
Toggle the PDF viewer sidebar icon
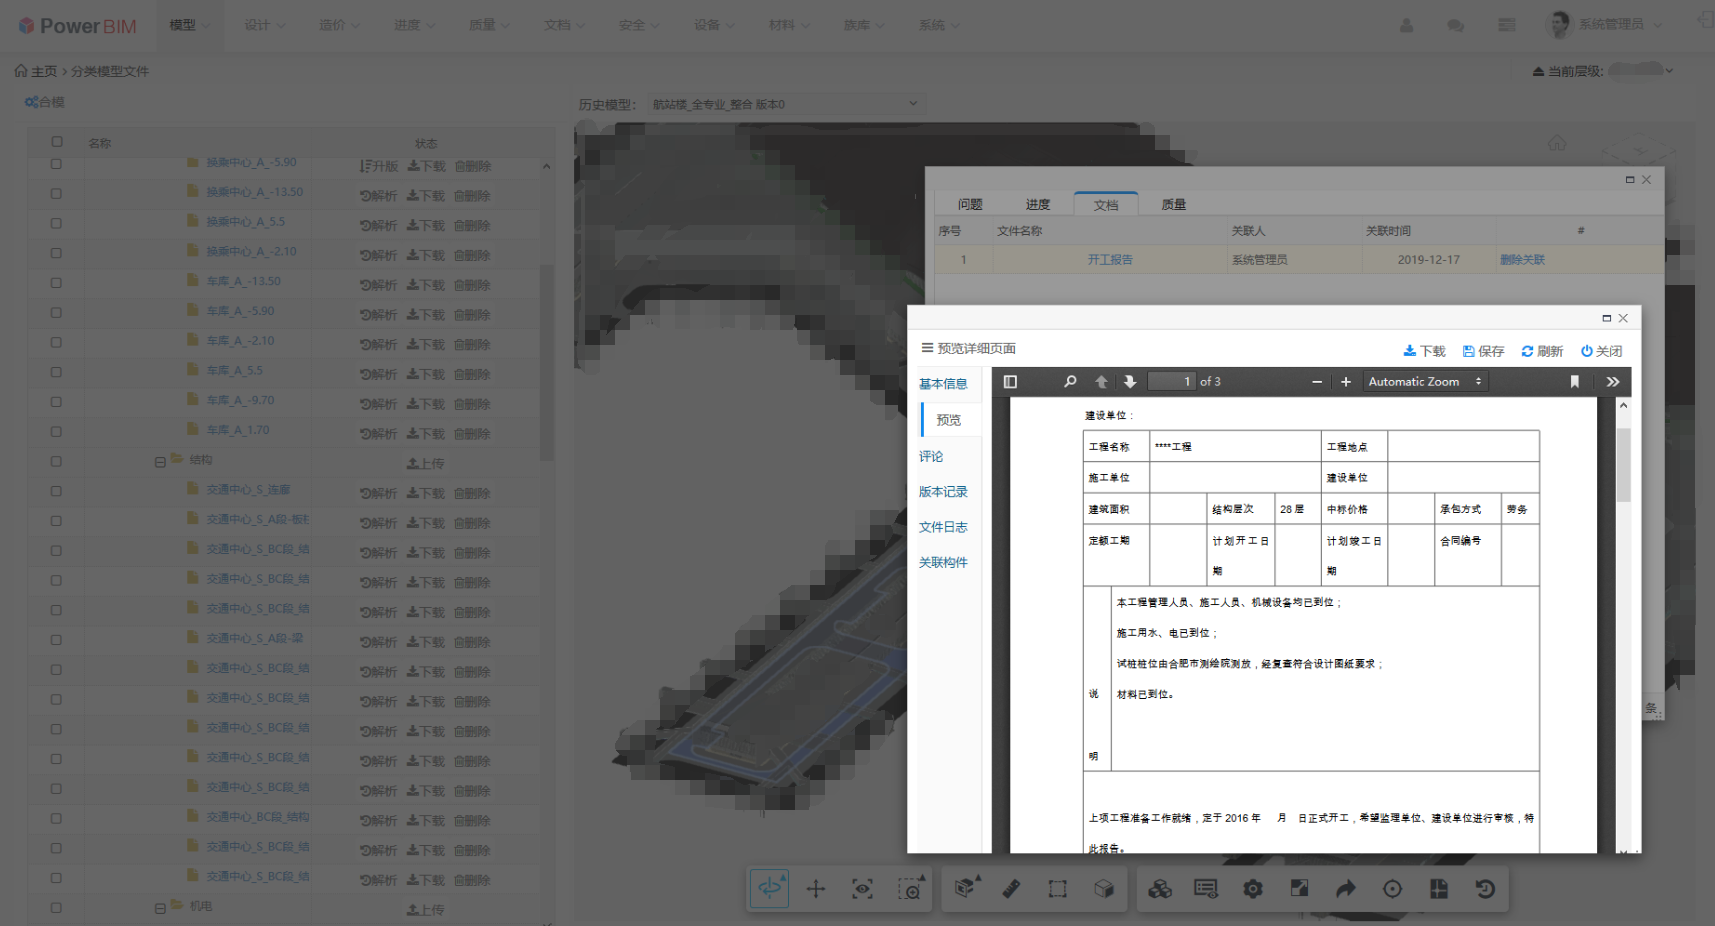[1010, 382]
